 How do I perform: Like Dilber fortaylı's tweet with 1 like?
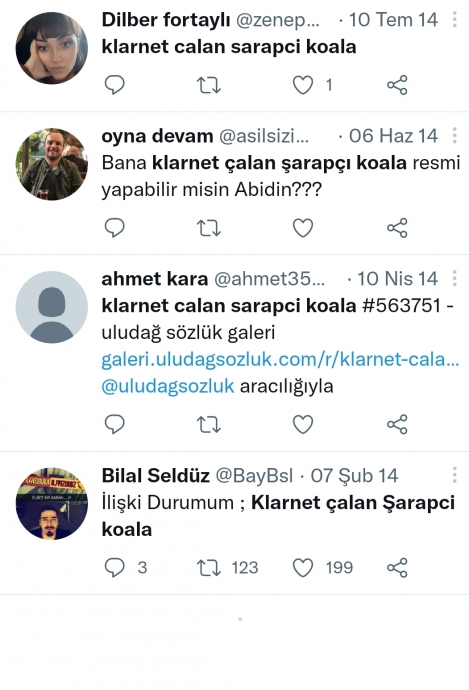pos(303,85)
